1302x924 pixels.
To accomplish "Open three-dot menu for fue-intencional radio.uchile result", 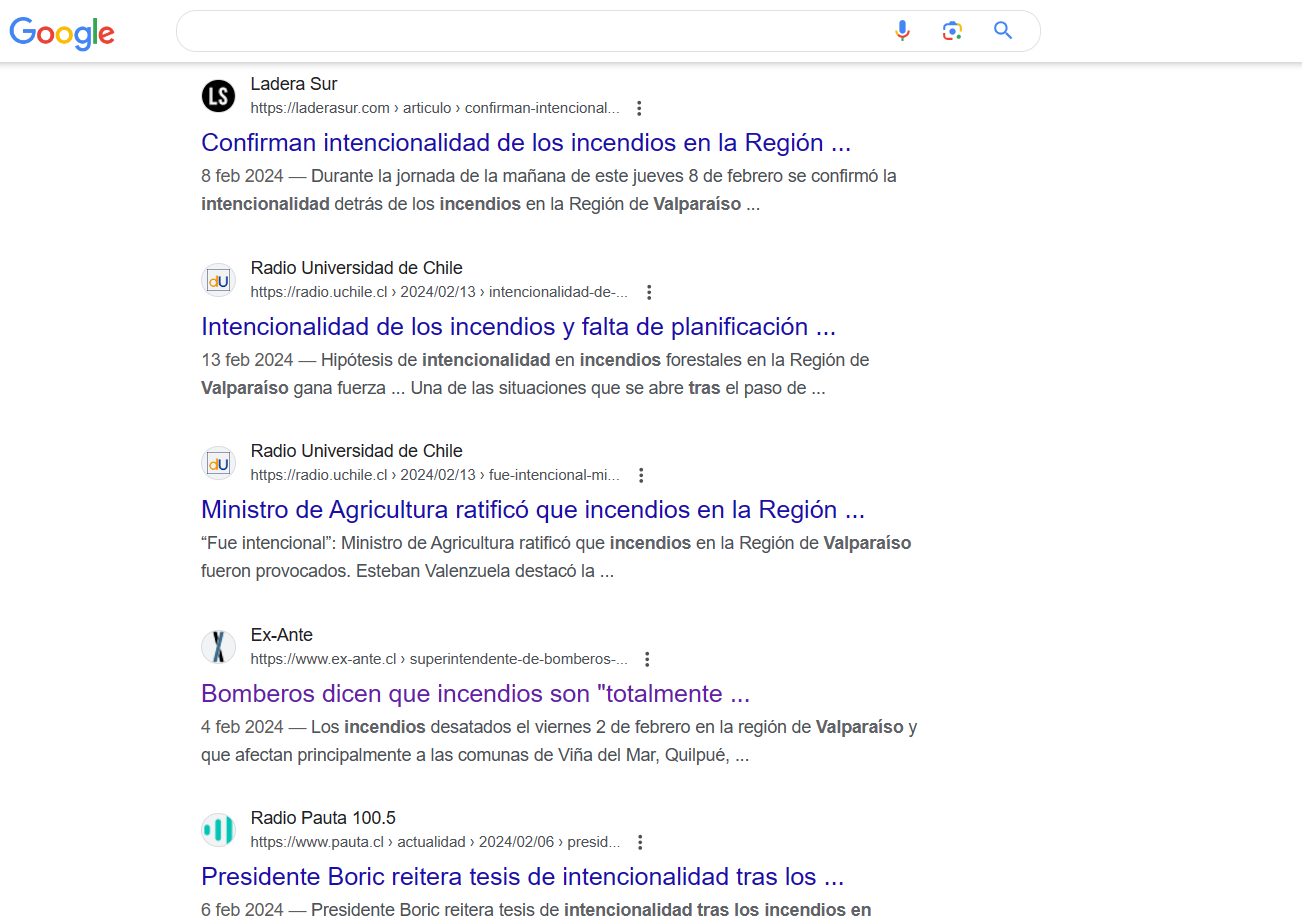I will (642, 475).
